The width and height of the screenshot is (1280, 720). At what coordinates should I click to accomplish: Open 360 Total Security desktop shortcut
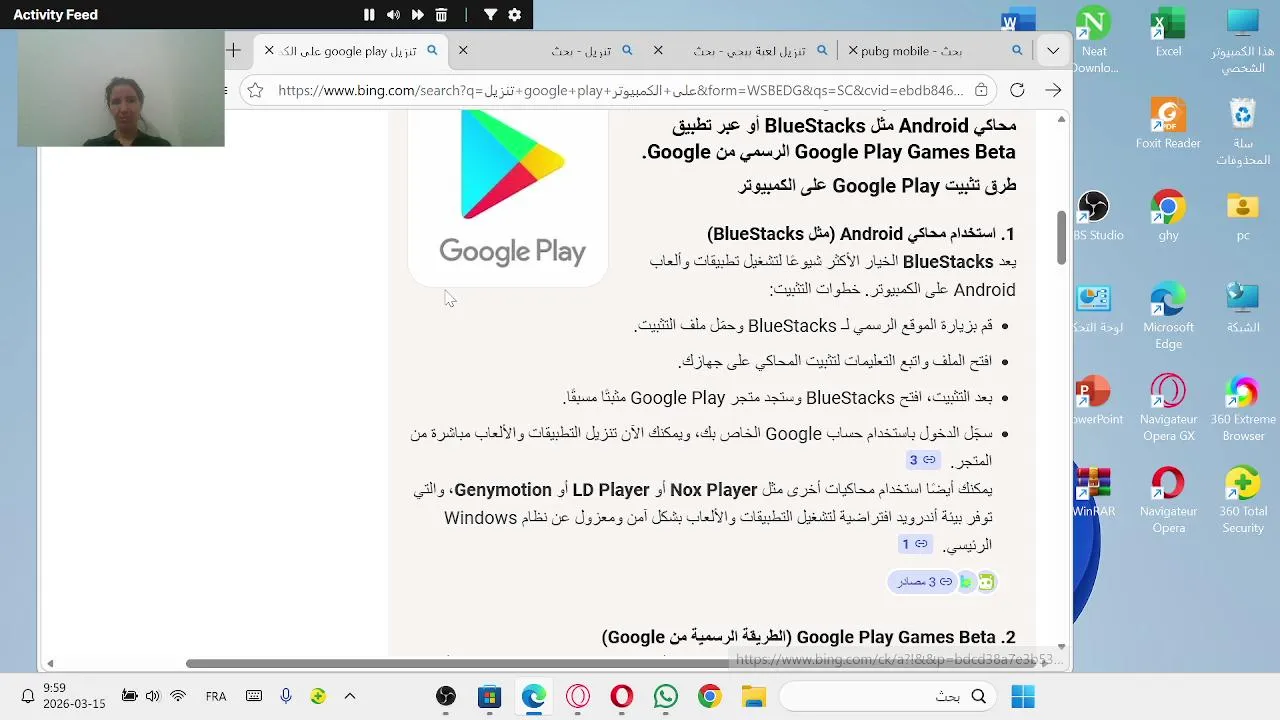click(1243, 500)
